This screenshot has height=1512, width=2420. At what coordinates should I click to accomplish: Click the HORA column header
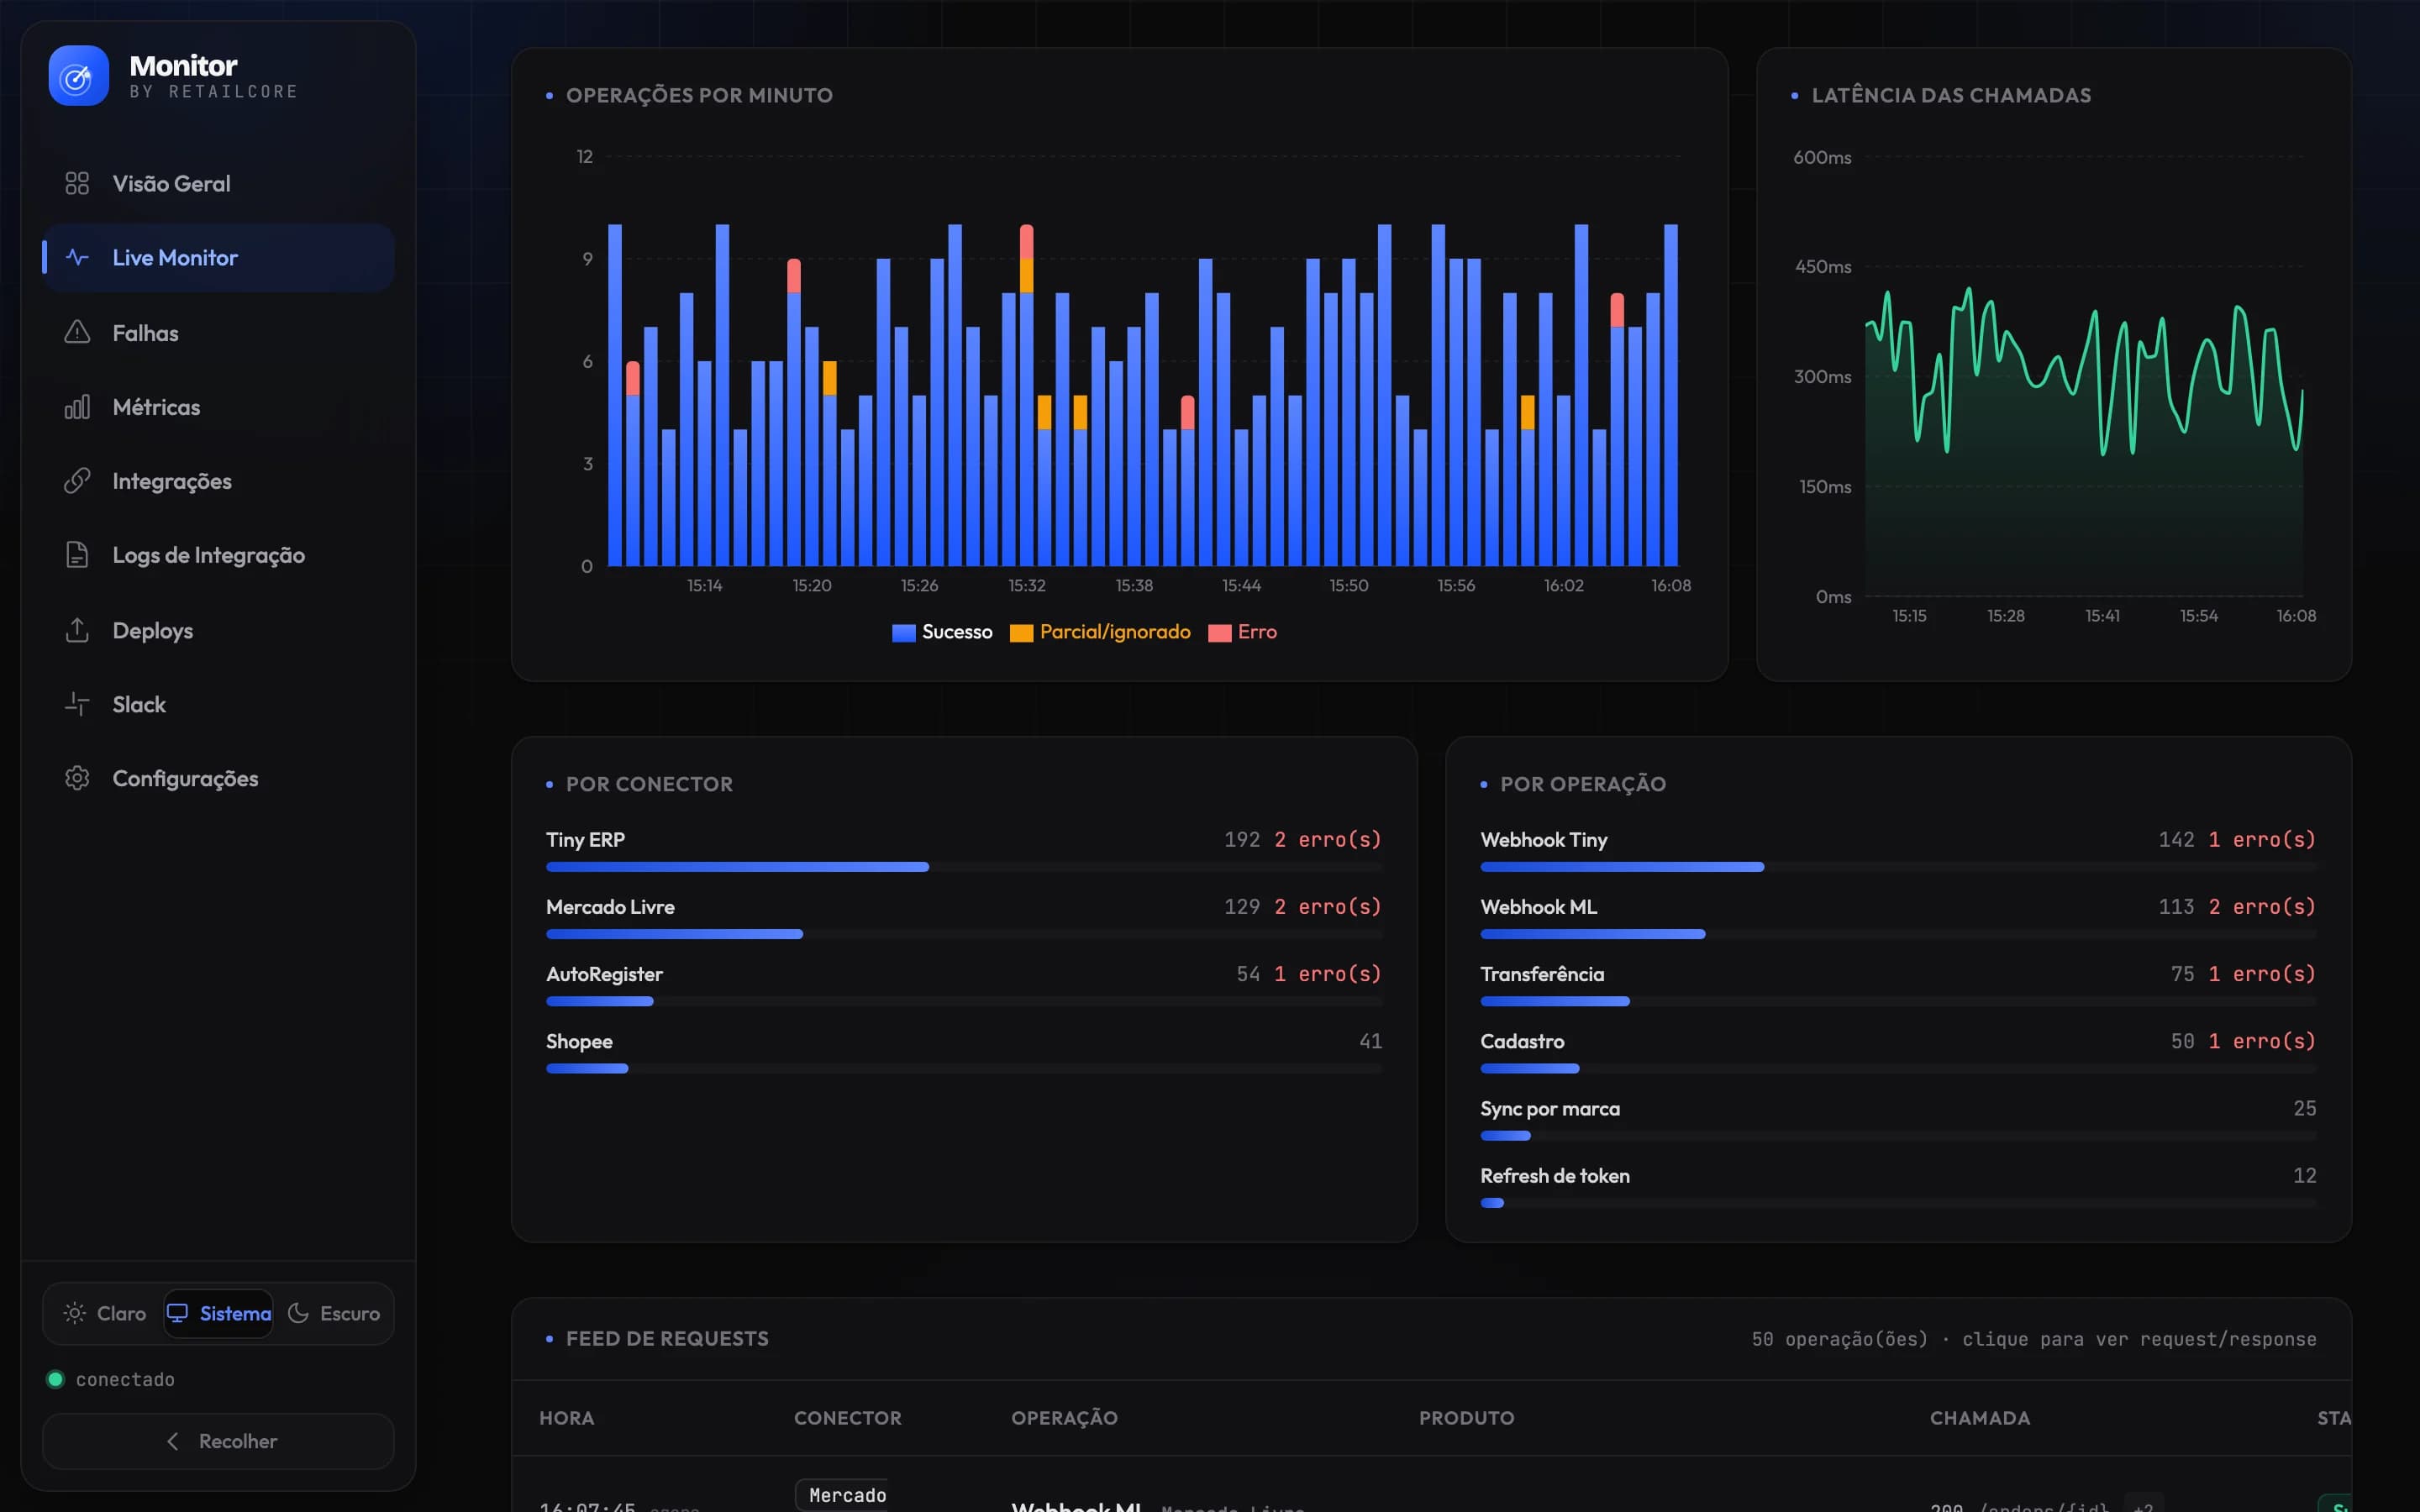coord(566,1418)
